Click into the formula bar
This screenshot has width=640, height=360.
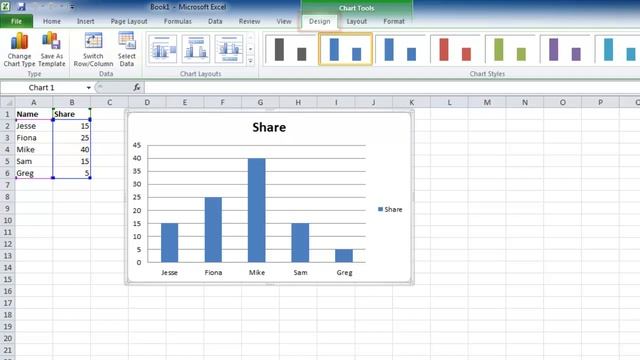pos(392,88)
